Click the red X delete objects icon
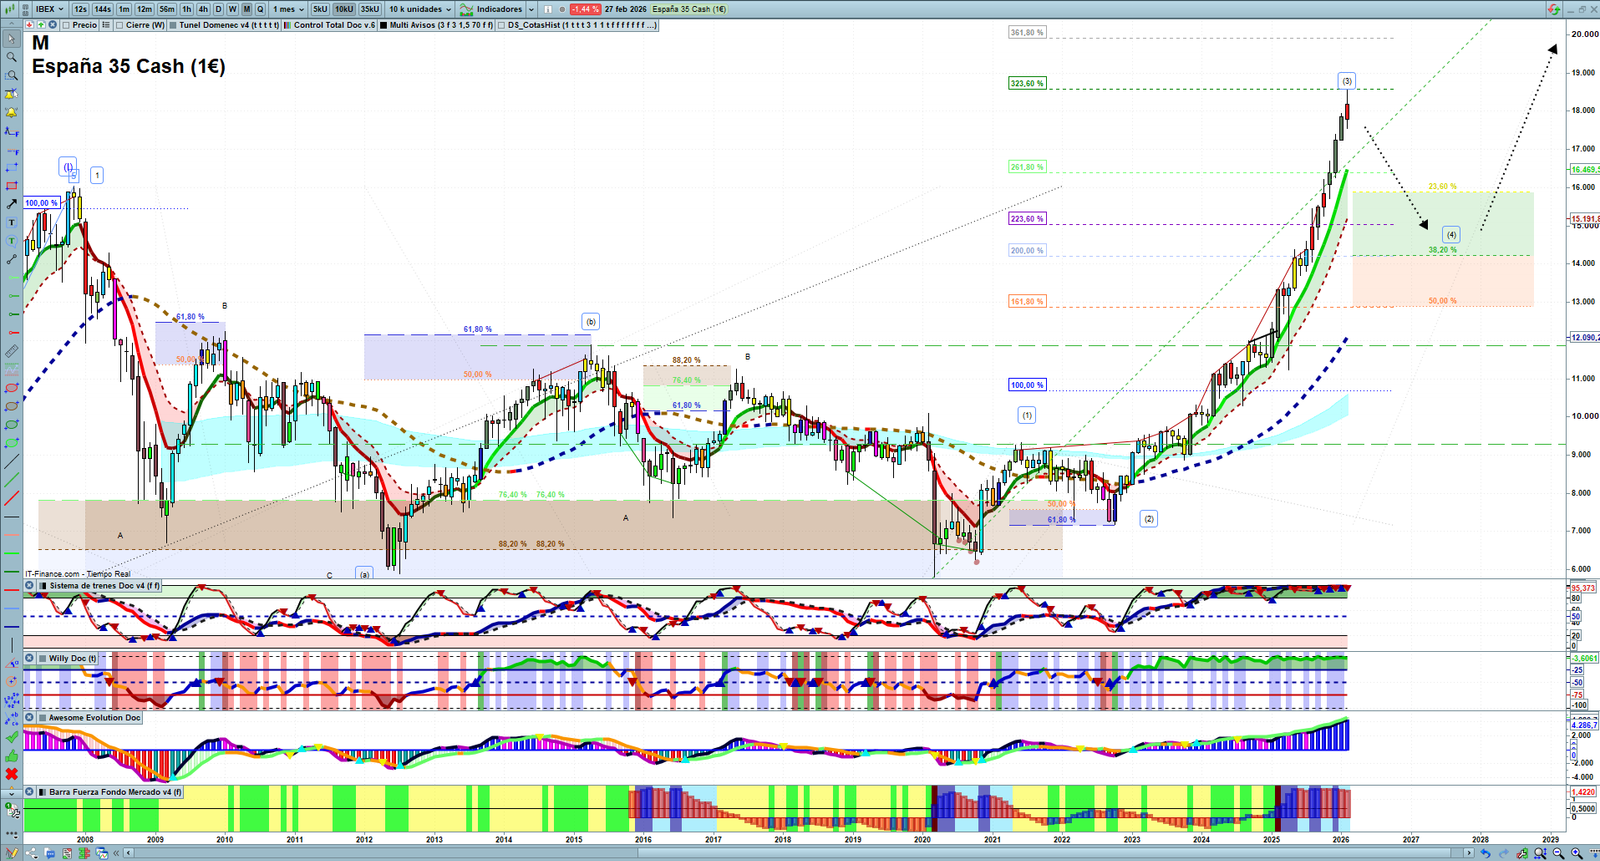This screenshot has height=861, width=1600. point(12,774)
